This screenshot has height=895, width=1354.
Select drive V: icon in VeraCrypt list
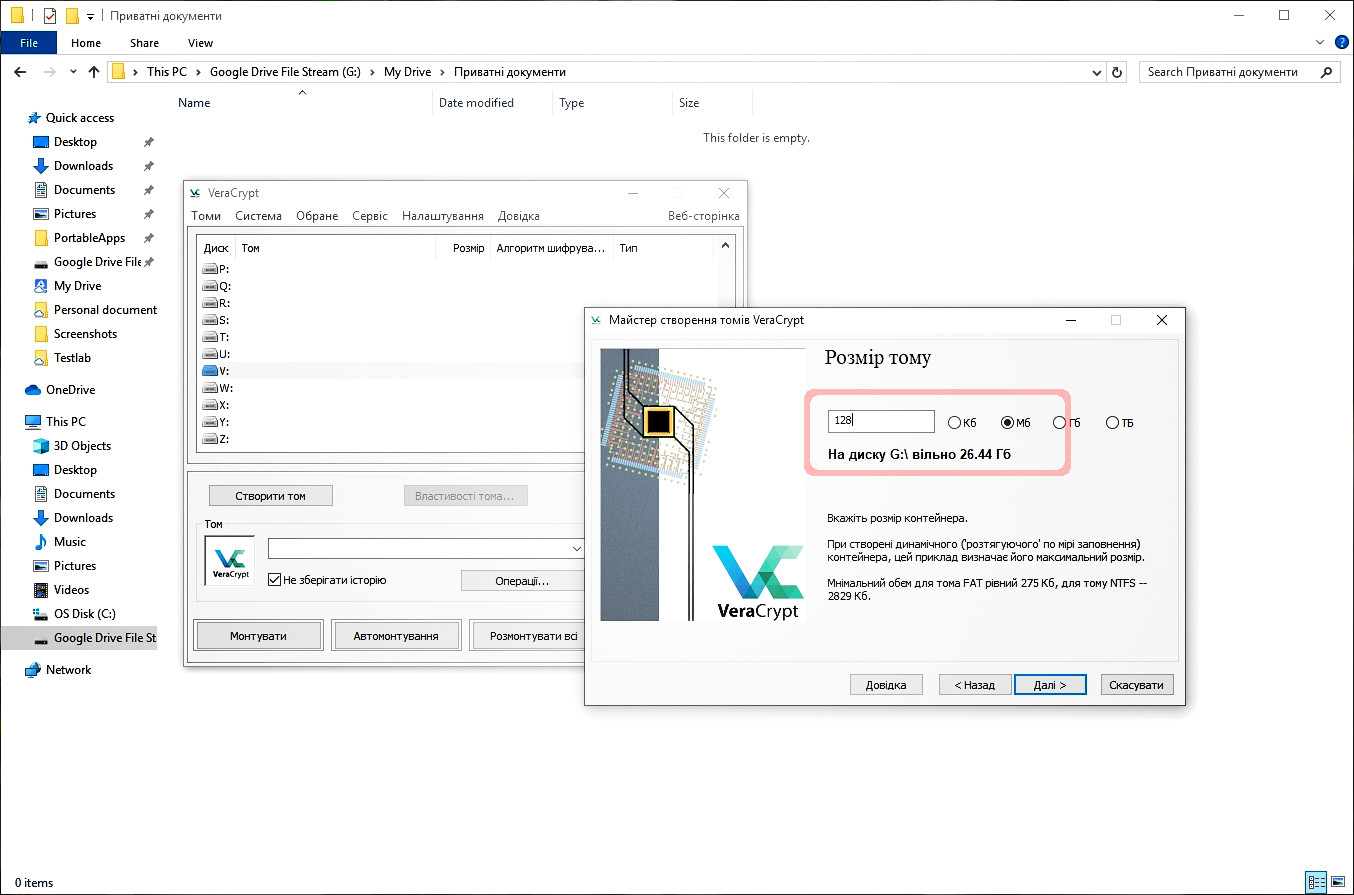click(210, 371)
